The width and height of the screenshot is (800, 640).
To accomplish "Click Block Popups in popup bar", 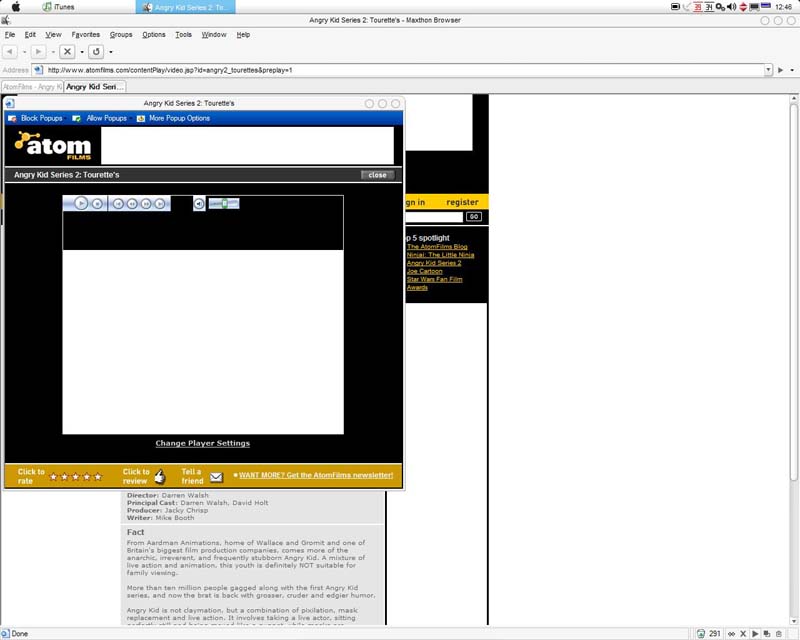I will [35, 118].
